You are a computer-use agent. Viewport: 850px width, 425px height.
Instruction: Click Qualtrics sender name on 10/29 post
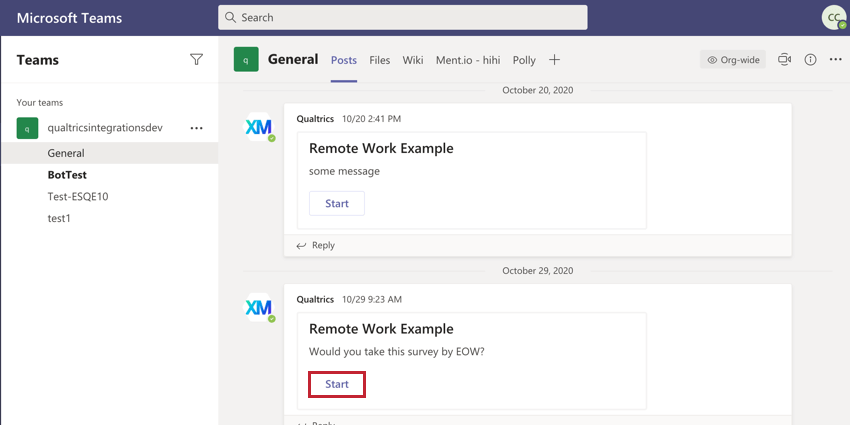click(315, 299)
